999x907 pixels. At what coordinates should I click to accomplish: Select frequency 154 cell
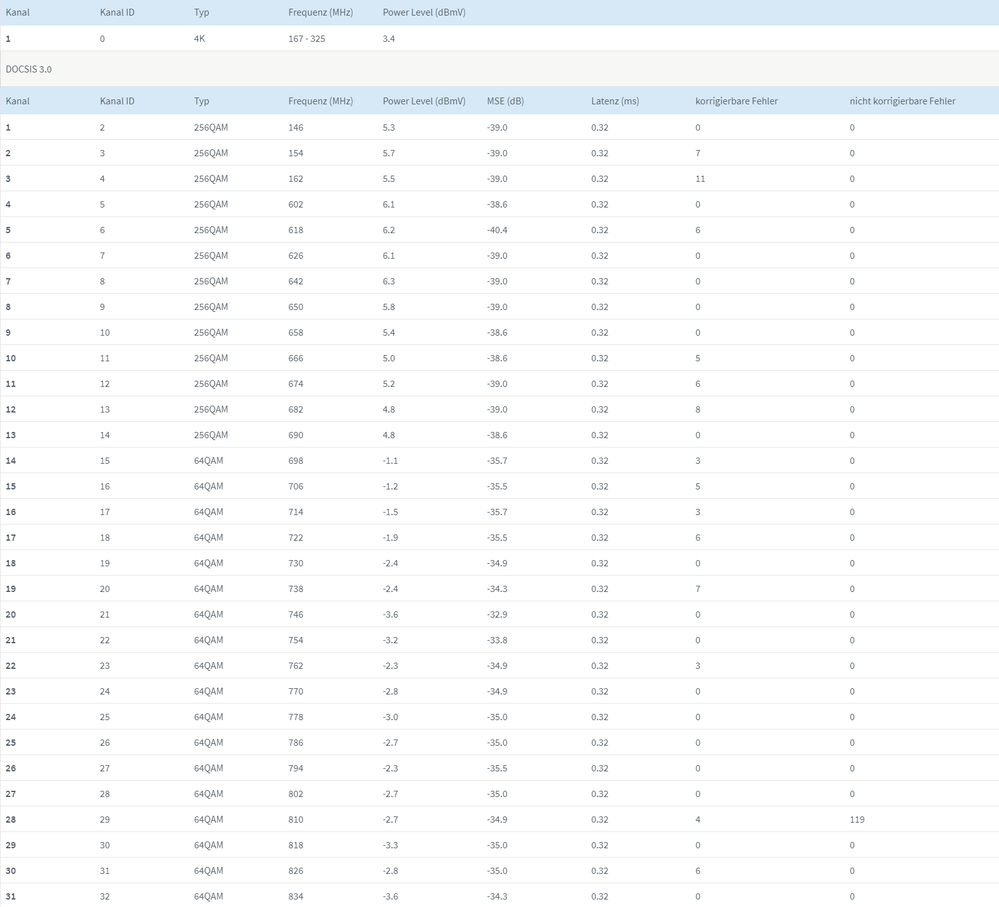click(x=296, y=153)
